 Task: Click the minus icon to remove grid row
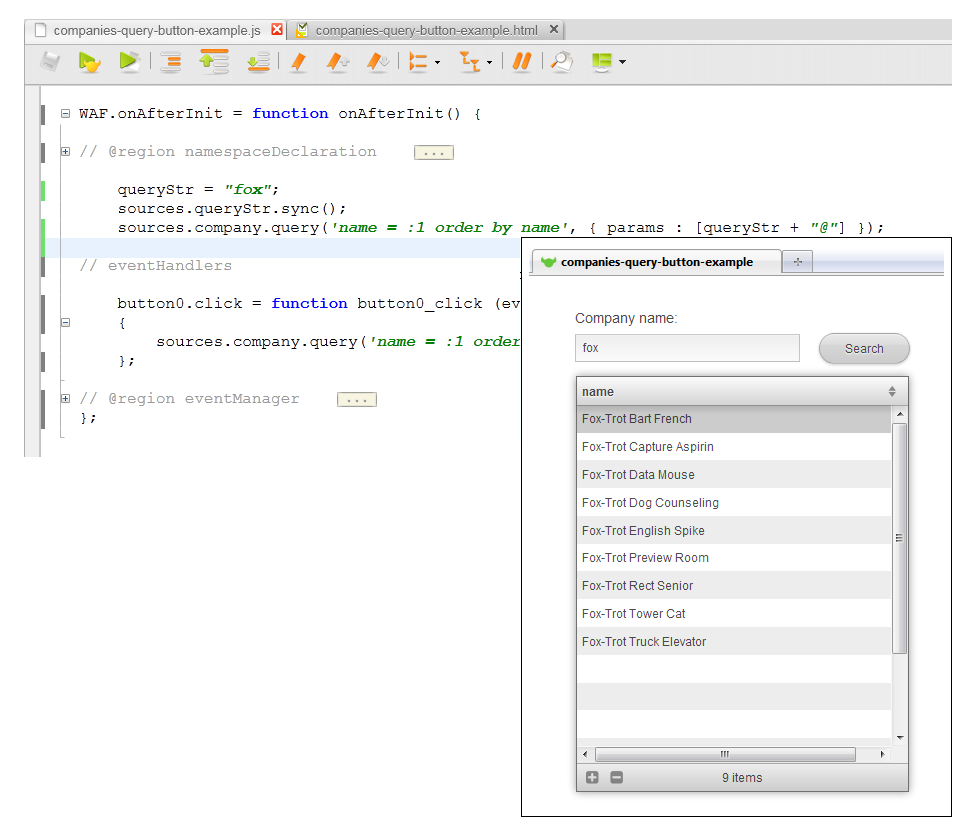pyautogui.click(x=616, y=777)
